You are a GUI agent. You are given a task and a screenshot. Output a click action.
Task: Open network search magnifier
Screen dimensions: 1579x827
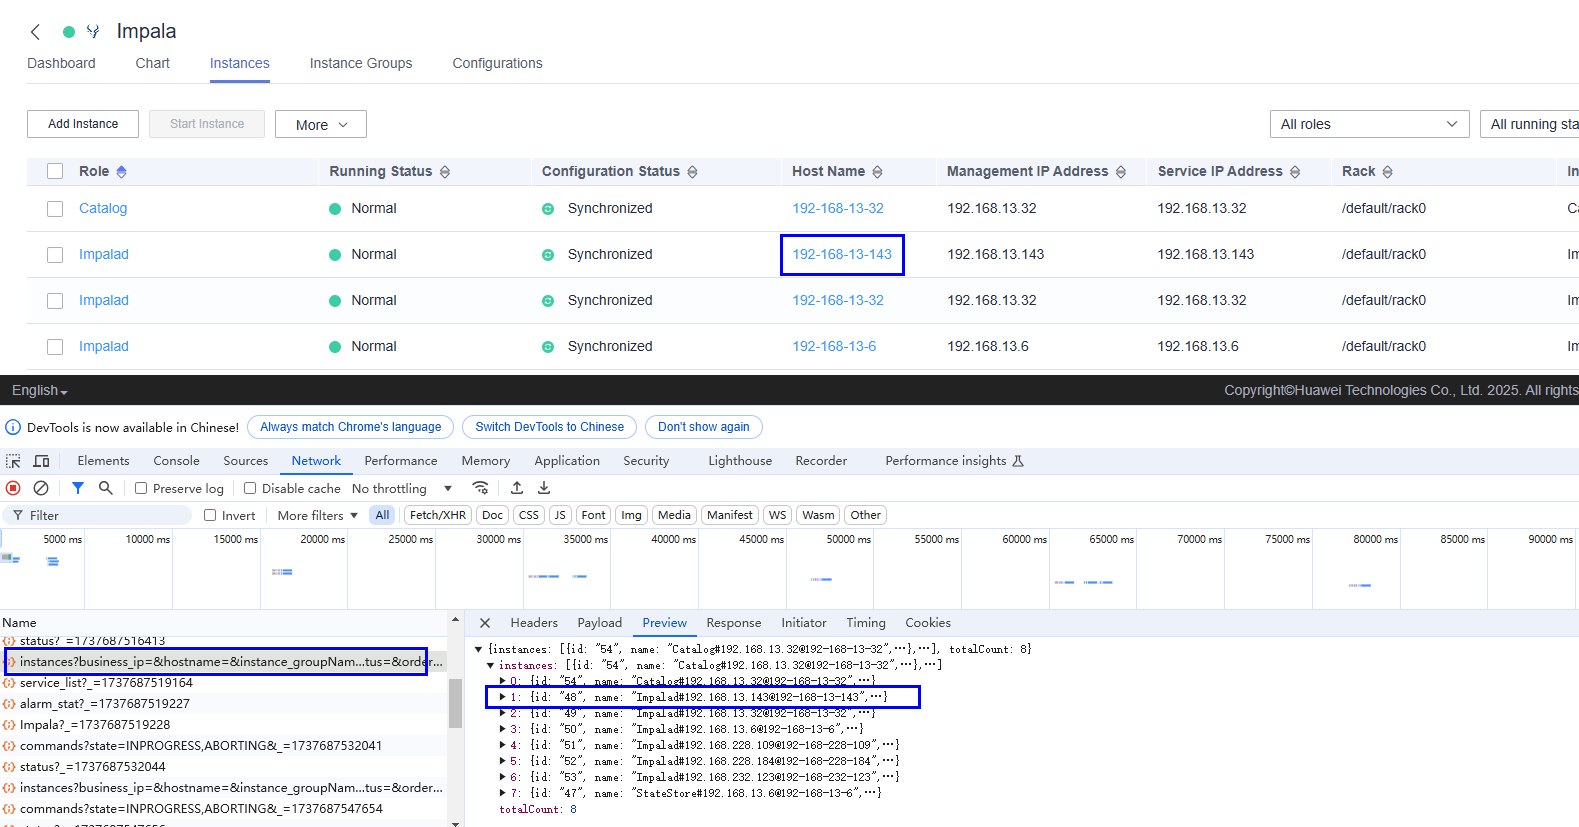[x=106, y=488]
